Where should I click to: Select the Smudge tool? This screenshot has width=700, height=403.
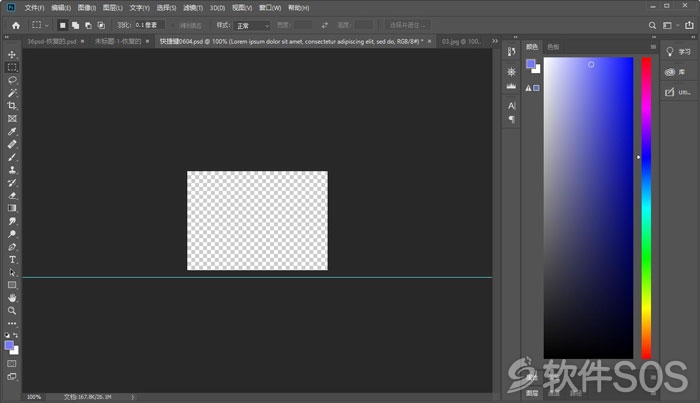pos(12,221)
